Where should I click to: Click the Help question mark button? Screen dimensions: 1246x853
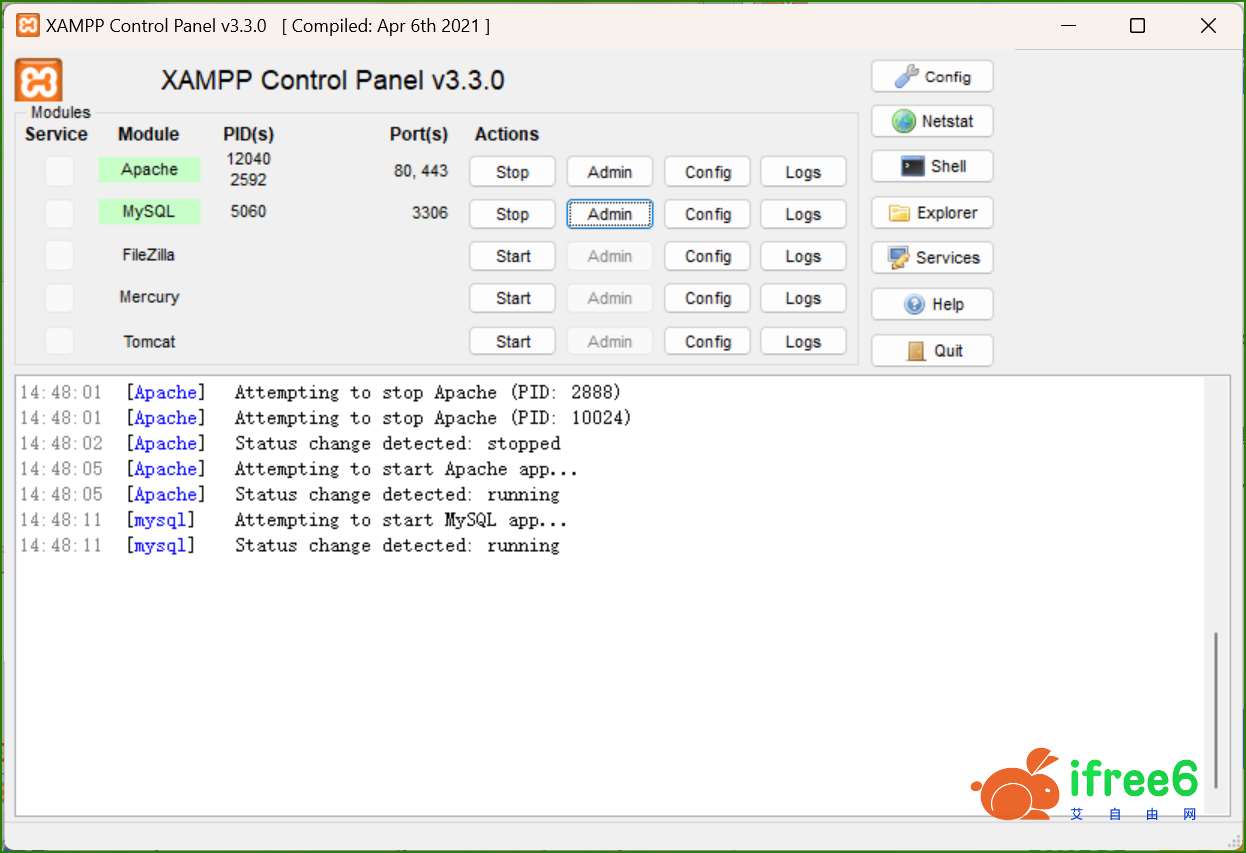point(932,305)
